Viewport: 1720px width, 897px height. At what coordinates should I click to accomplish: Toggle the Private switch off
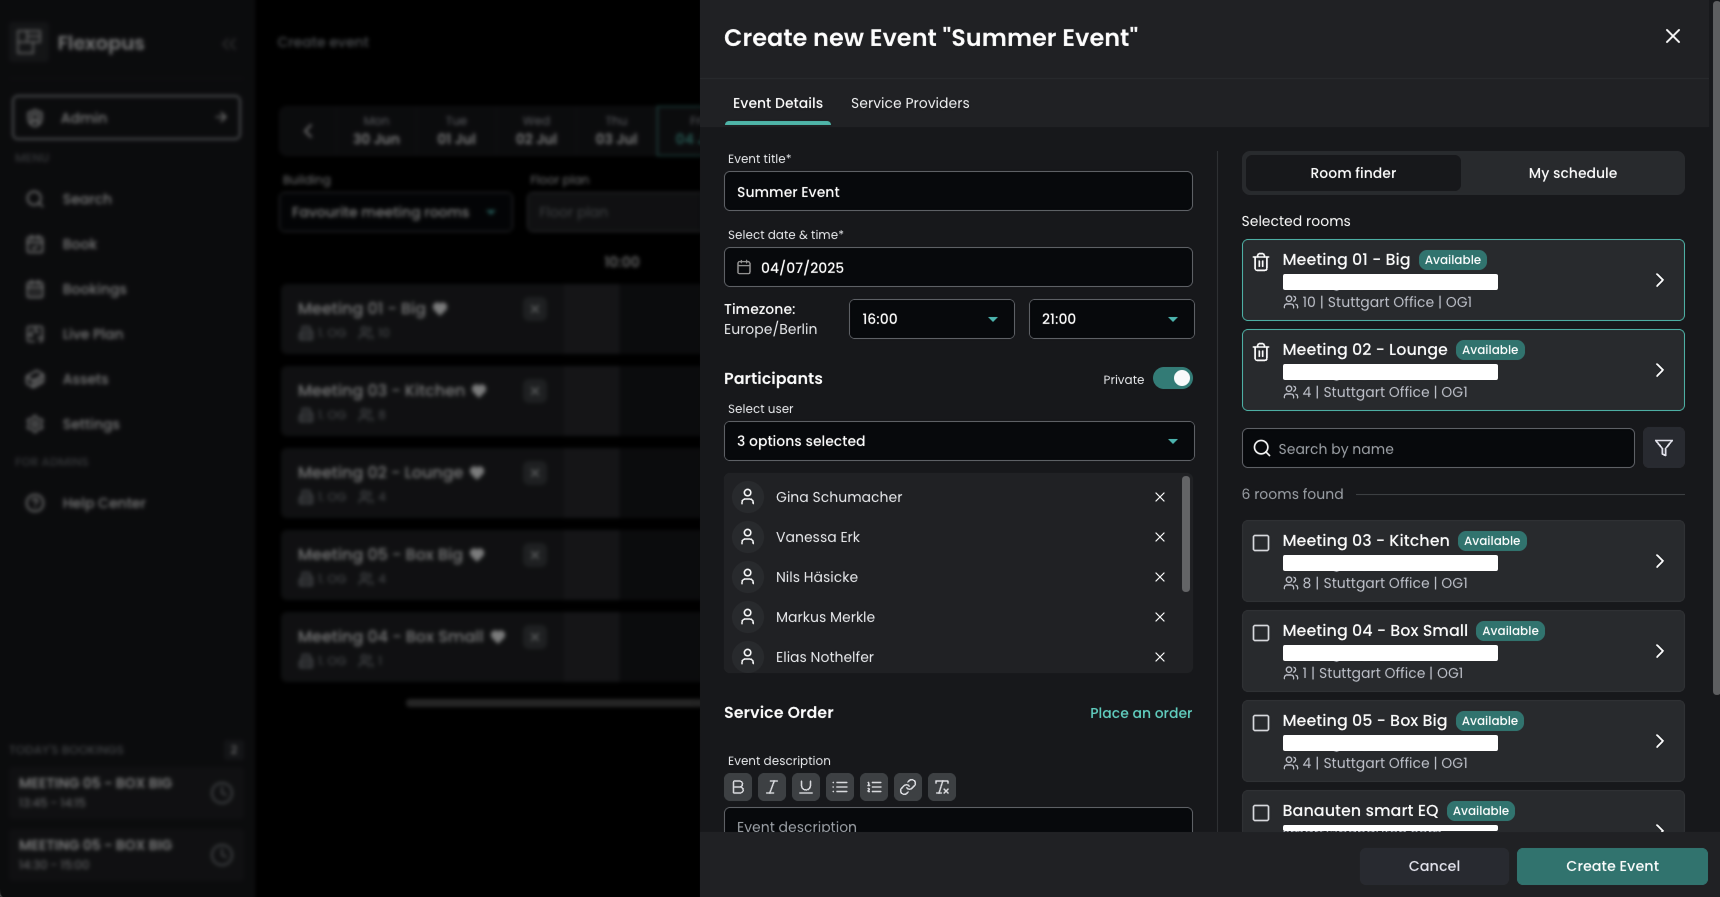point(1172,378)
